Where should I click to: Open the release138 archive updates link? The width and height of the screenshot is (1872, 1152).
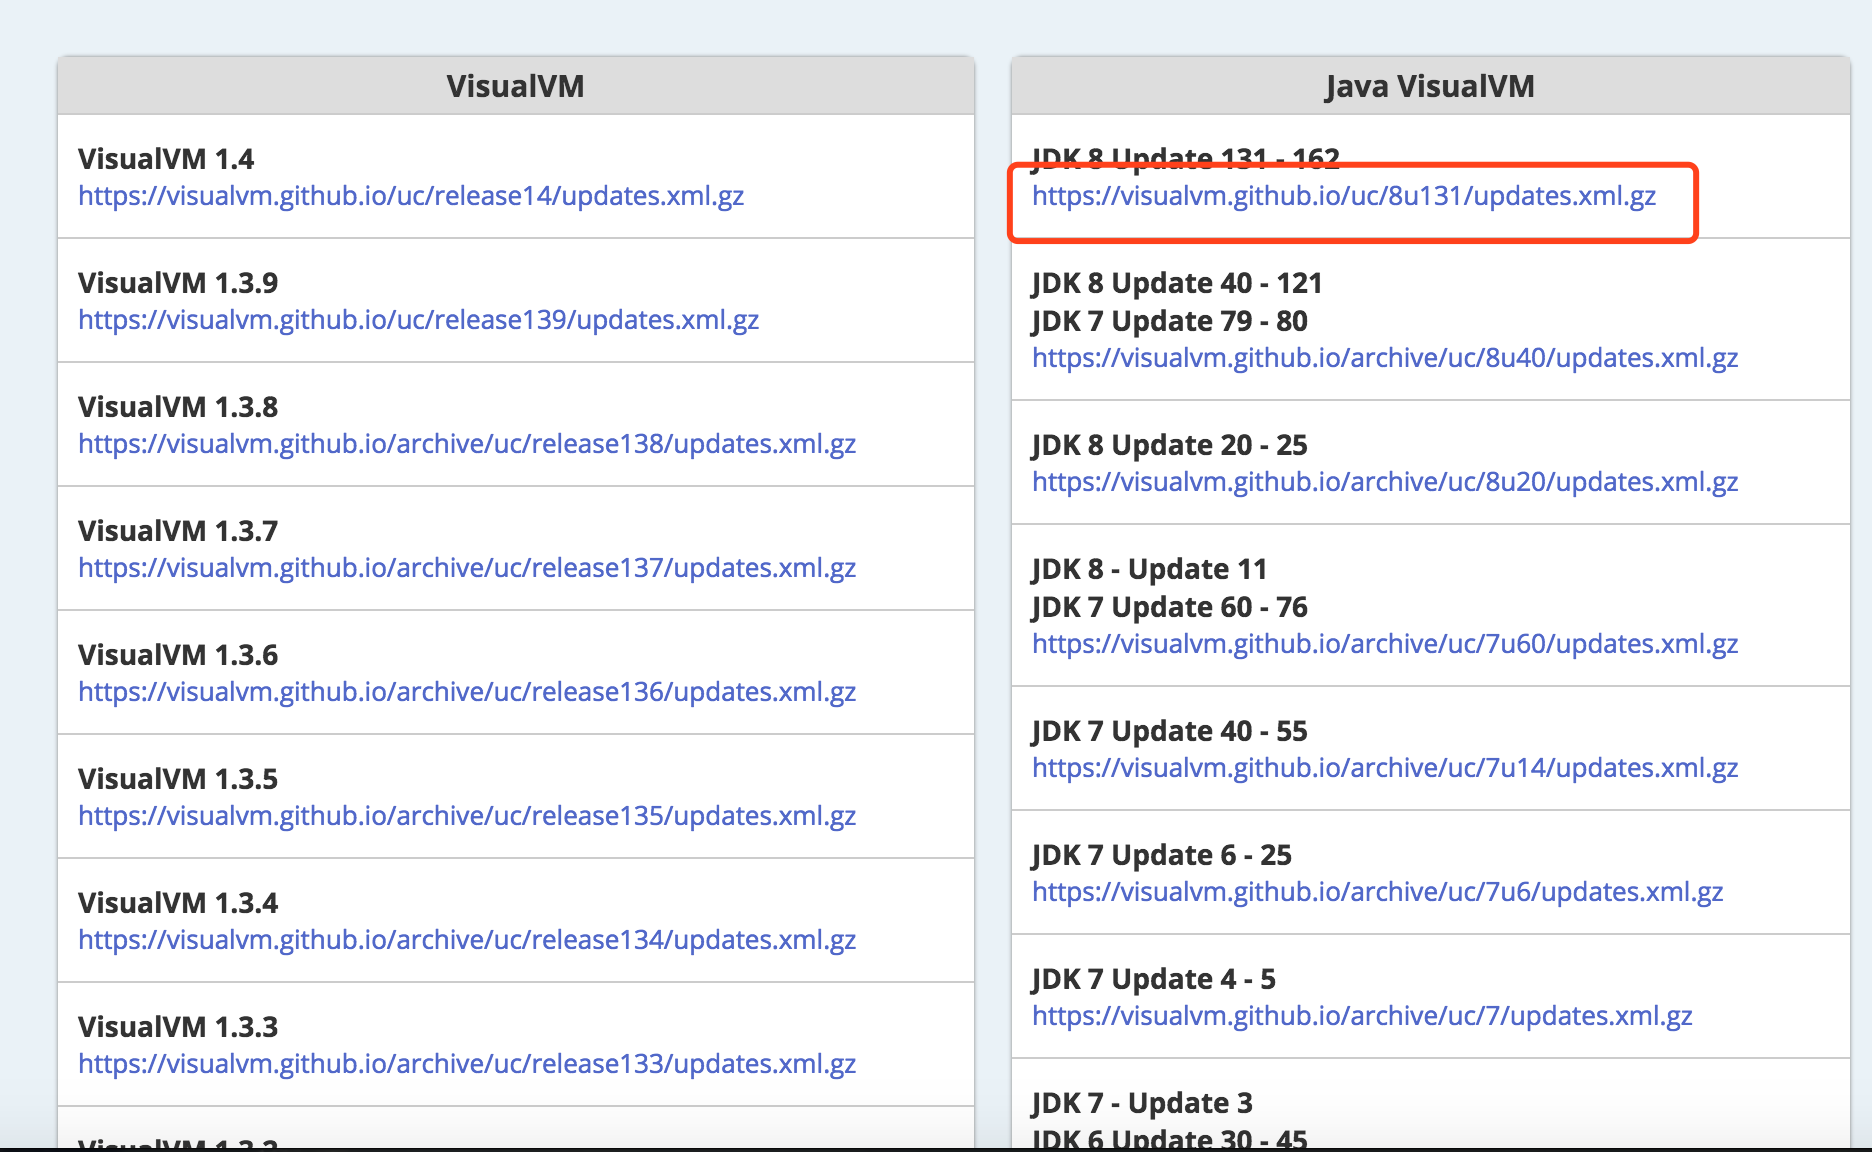pos(467,444)
